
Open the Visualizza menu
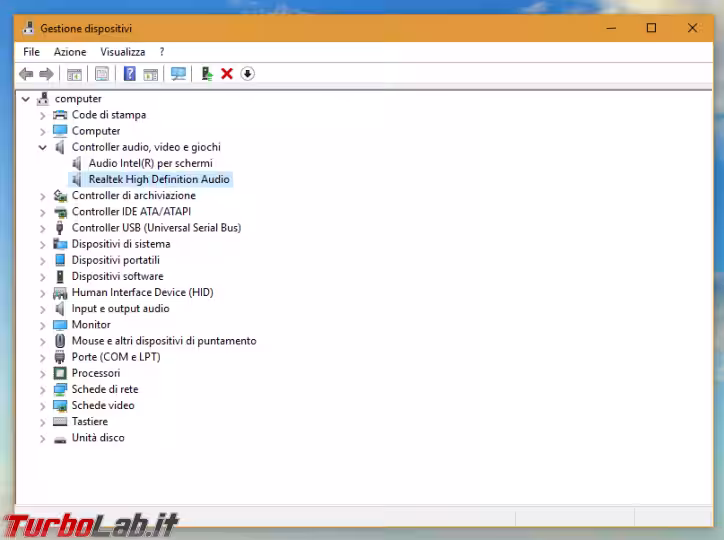(x=123, y=52)
